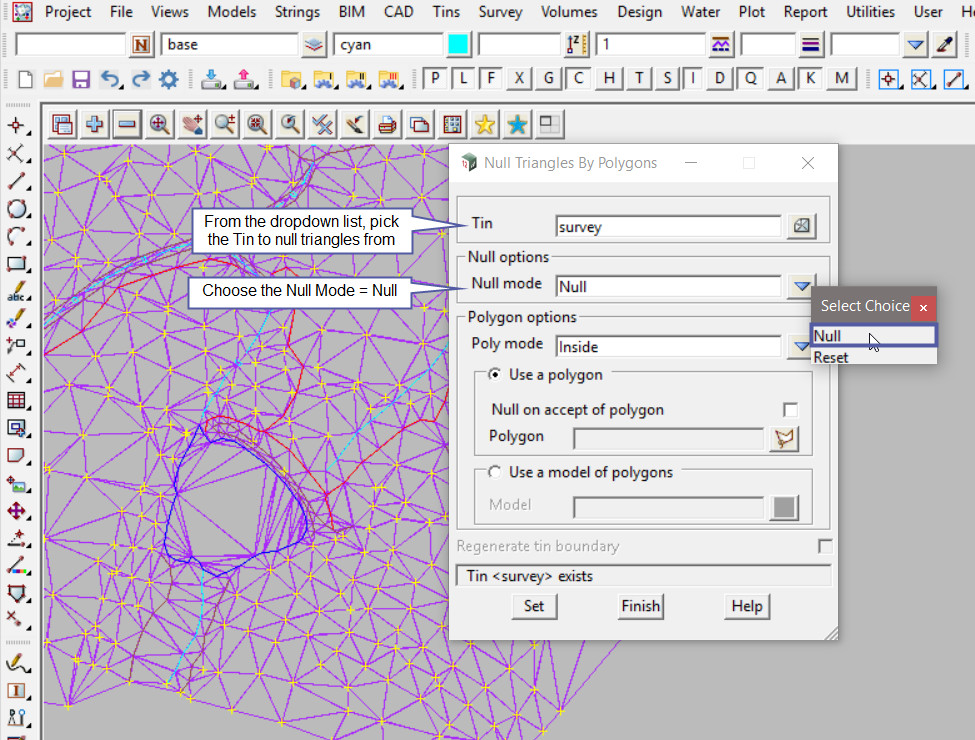Open the Tins menu

click(x=446, y=12)
